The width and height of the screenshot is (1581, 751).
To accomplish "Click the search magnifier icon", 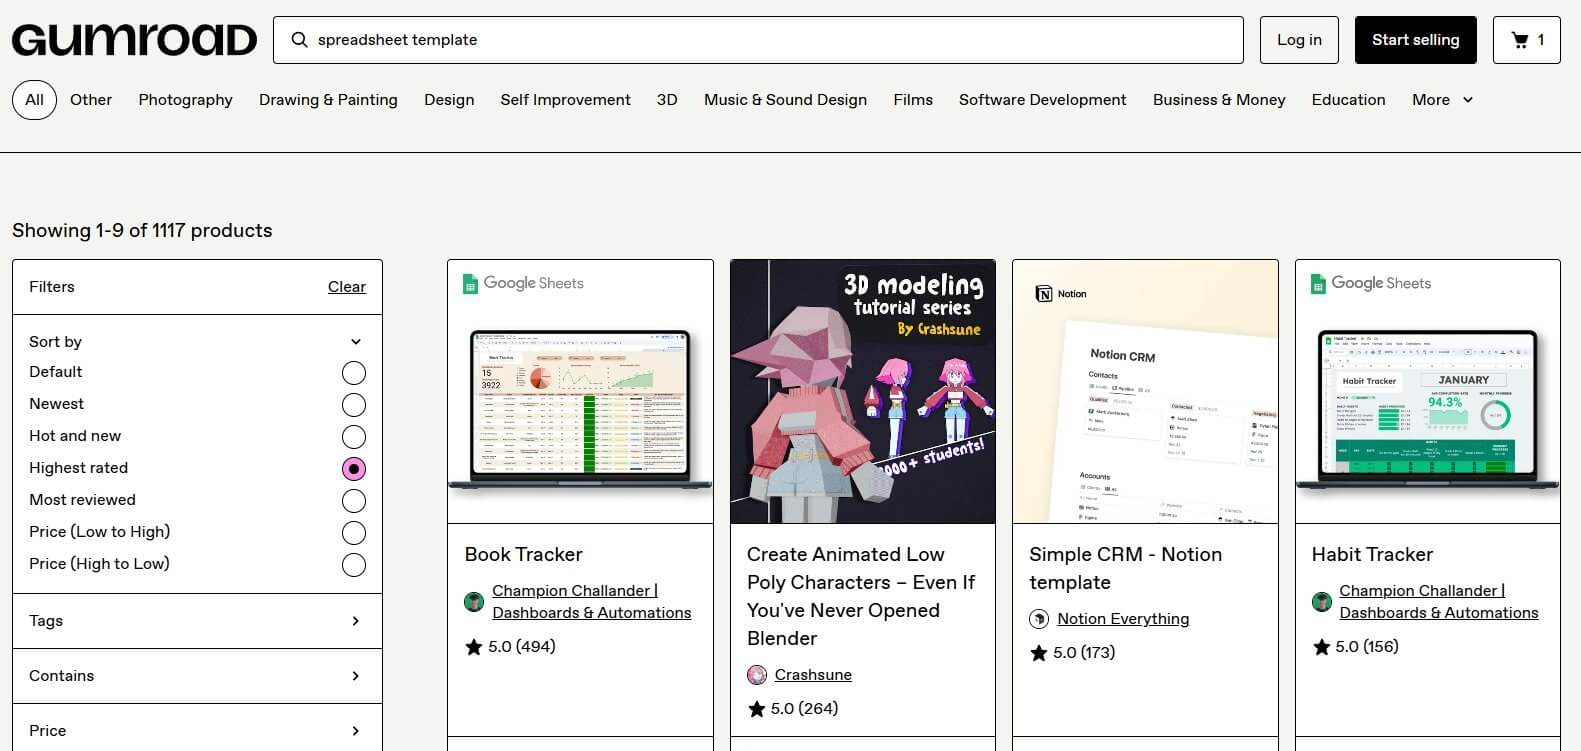I will [299, 40].
